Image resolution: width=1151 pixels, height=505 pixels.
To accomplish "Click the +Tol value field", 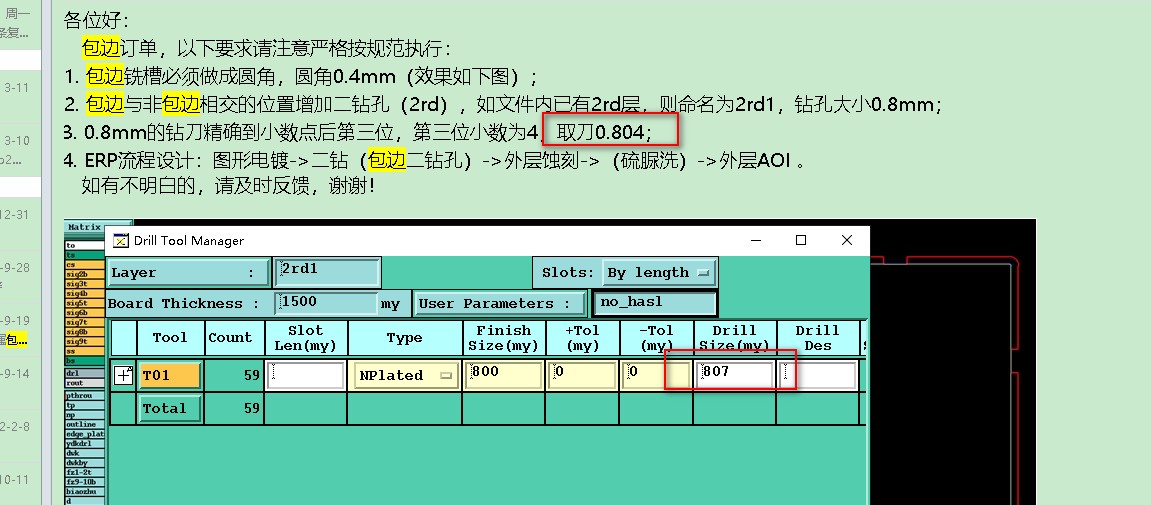I will pyautogui.click(x=583, y=375).
